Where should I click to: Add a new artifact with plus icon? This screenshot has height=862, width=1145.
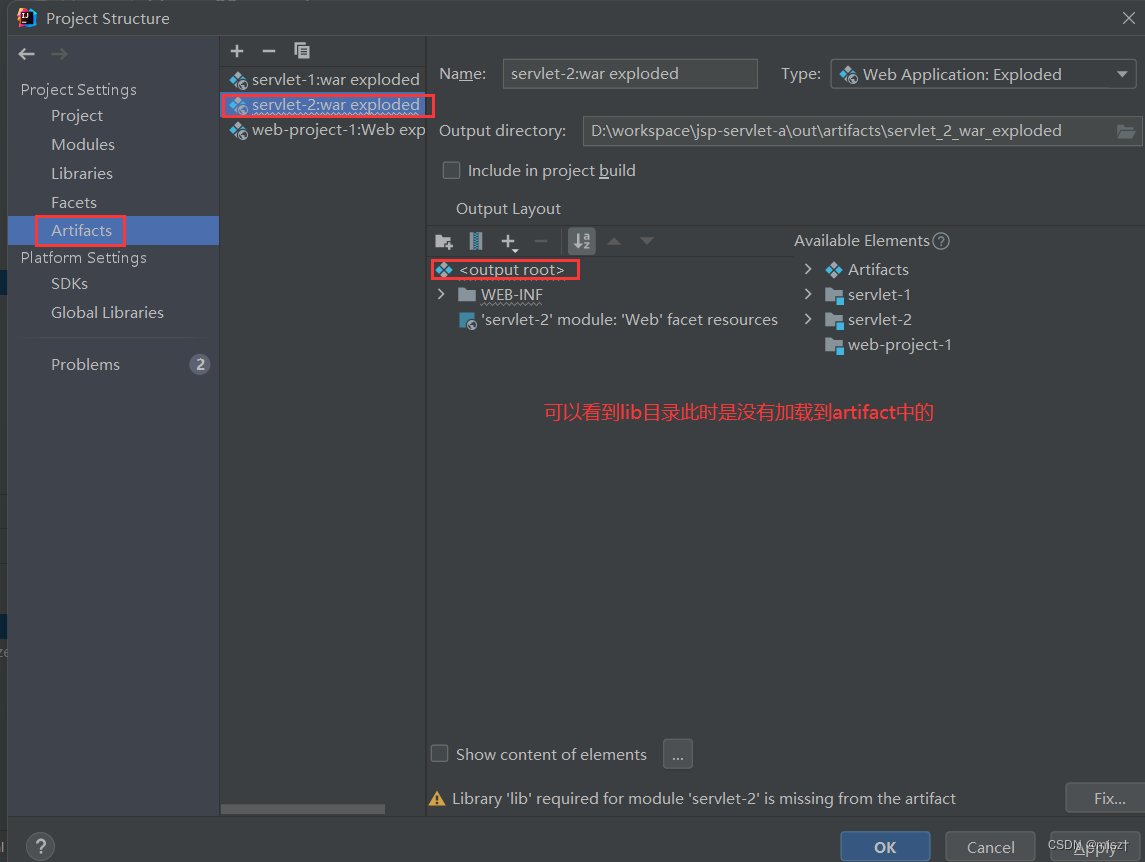click(x=237, y=51)
